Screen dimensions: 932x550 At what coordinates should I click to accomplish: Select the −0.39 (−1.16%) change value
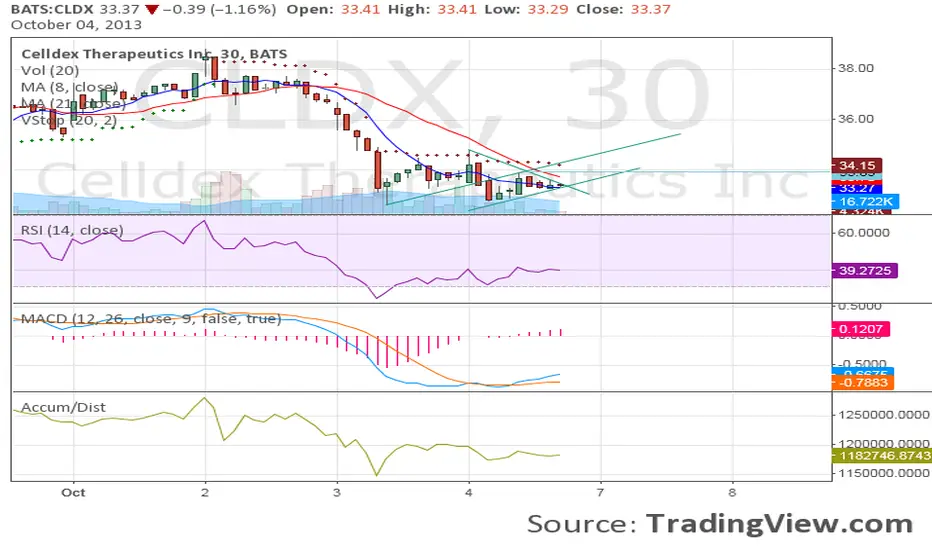point(219,10)
